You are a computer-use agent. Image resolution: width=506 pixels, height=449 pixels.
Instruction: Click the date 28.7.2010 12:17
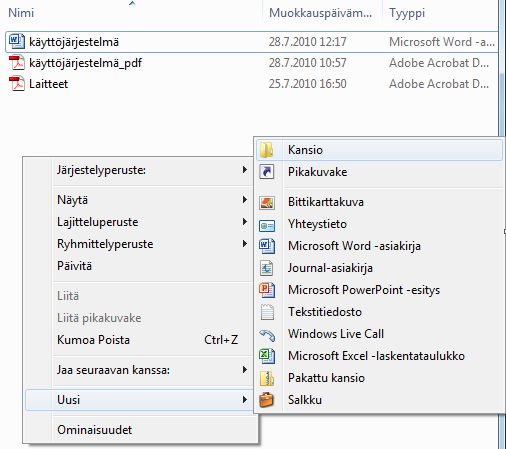coord(308,42)
